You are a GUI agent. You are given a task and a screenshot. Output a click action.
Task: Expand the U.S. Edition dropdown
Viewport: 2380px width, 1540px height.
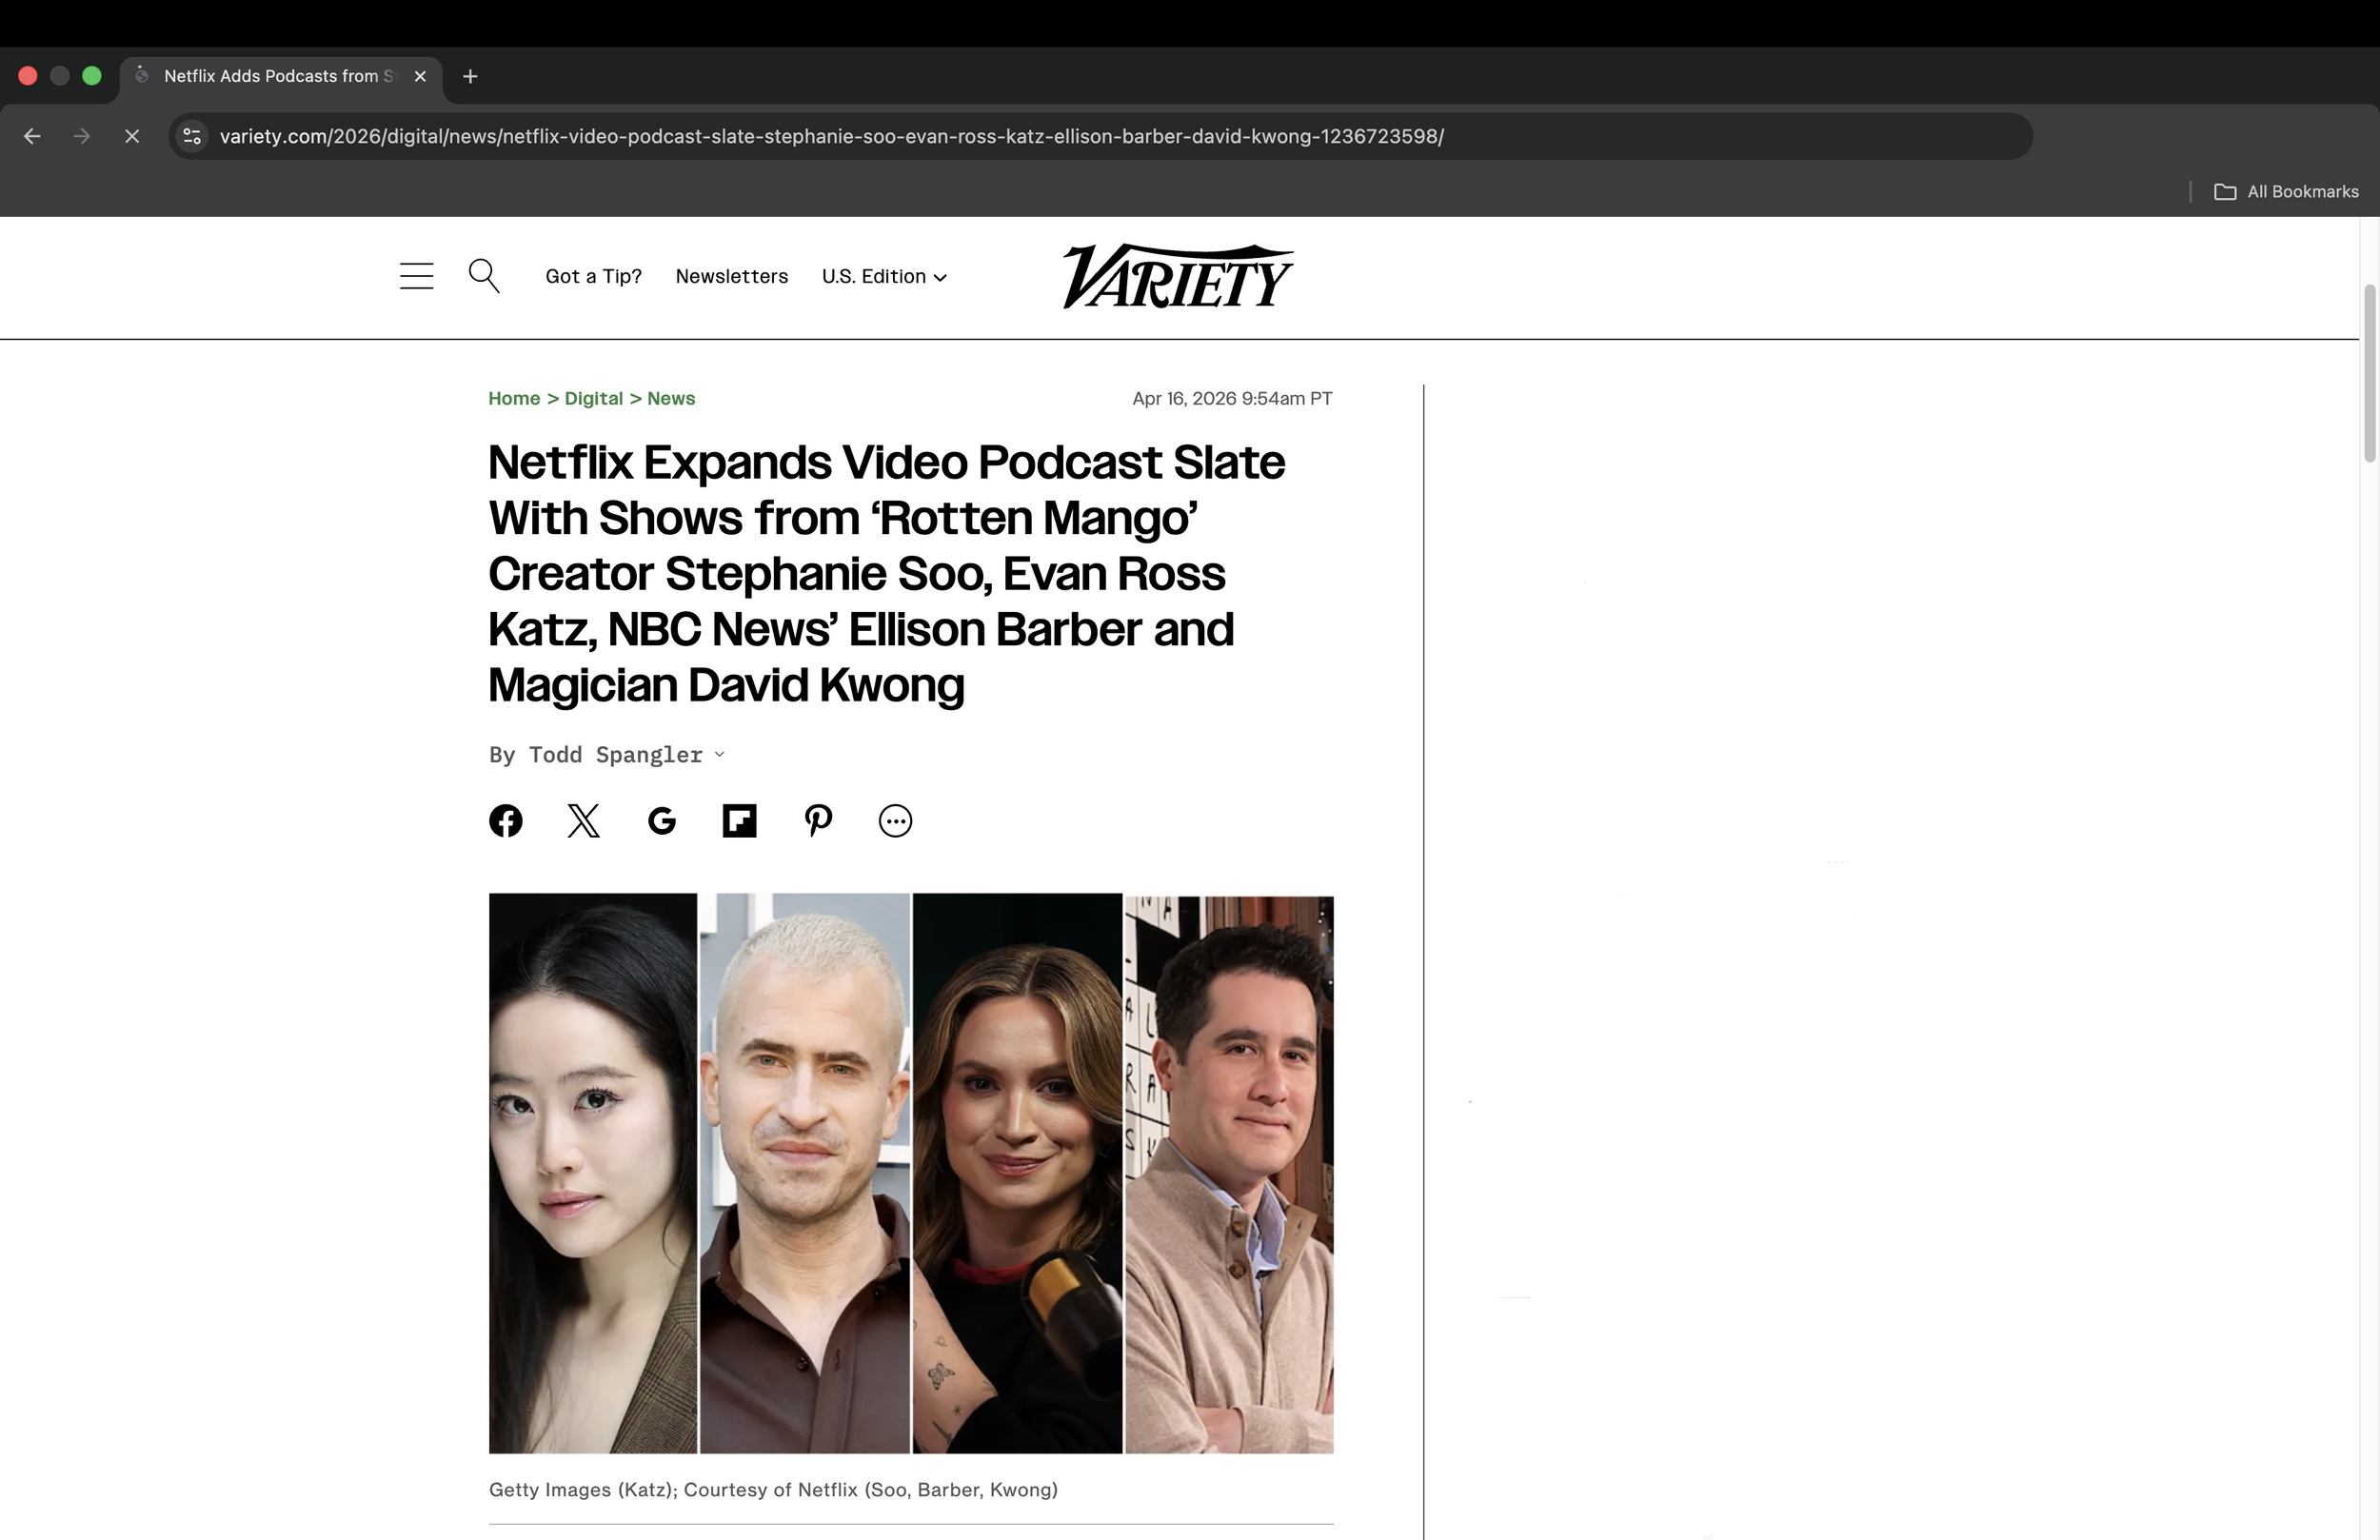pyautogui.click(x=884, y=277)
